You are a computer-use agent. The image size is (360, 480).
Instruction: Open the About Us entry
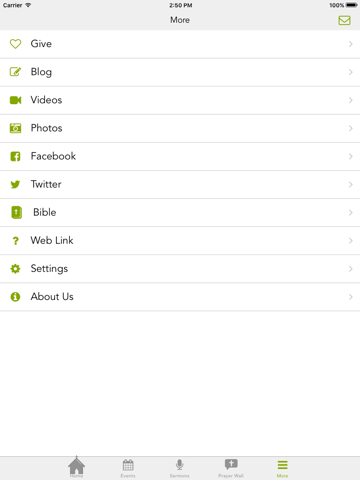(x=180, y=297)
